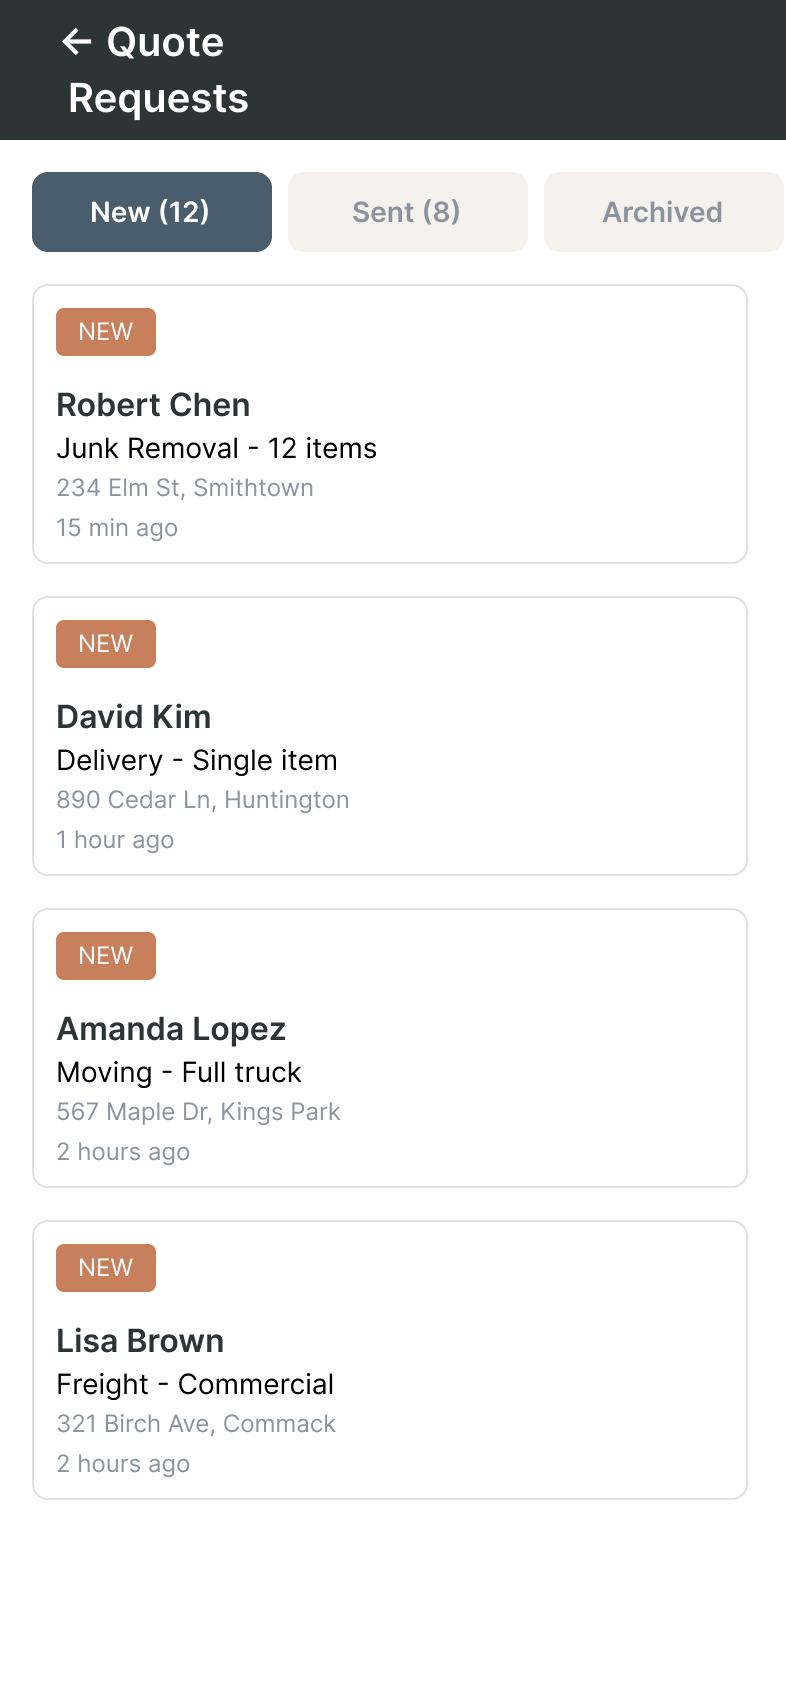Click the Moving - Full truck description
Image resolution: width=786 pixels, height=1704 pixels.
(x=179, y=1072)
